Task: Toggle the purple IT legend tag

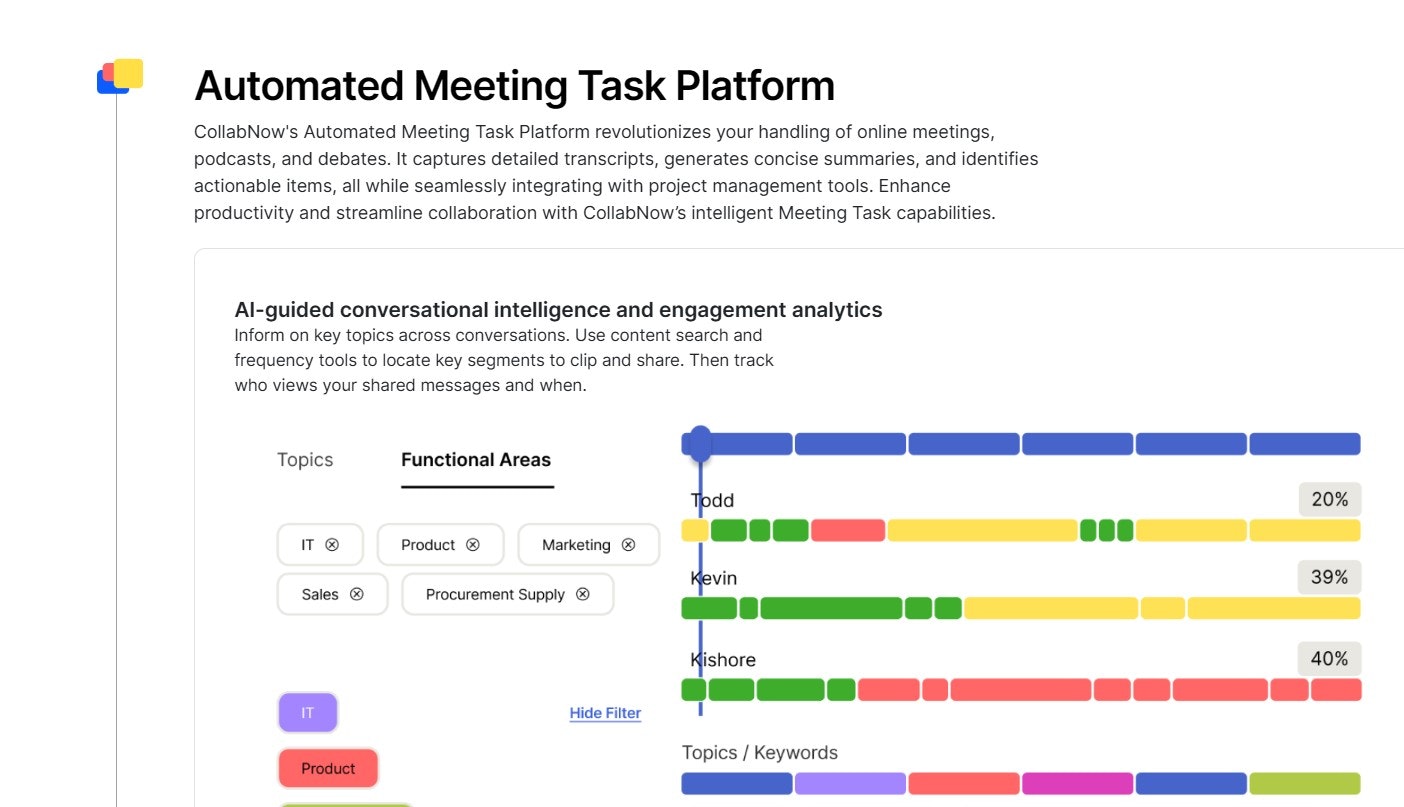Action: (x=308, y=713)
